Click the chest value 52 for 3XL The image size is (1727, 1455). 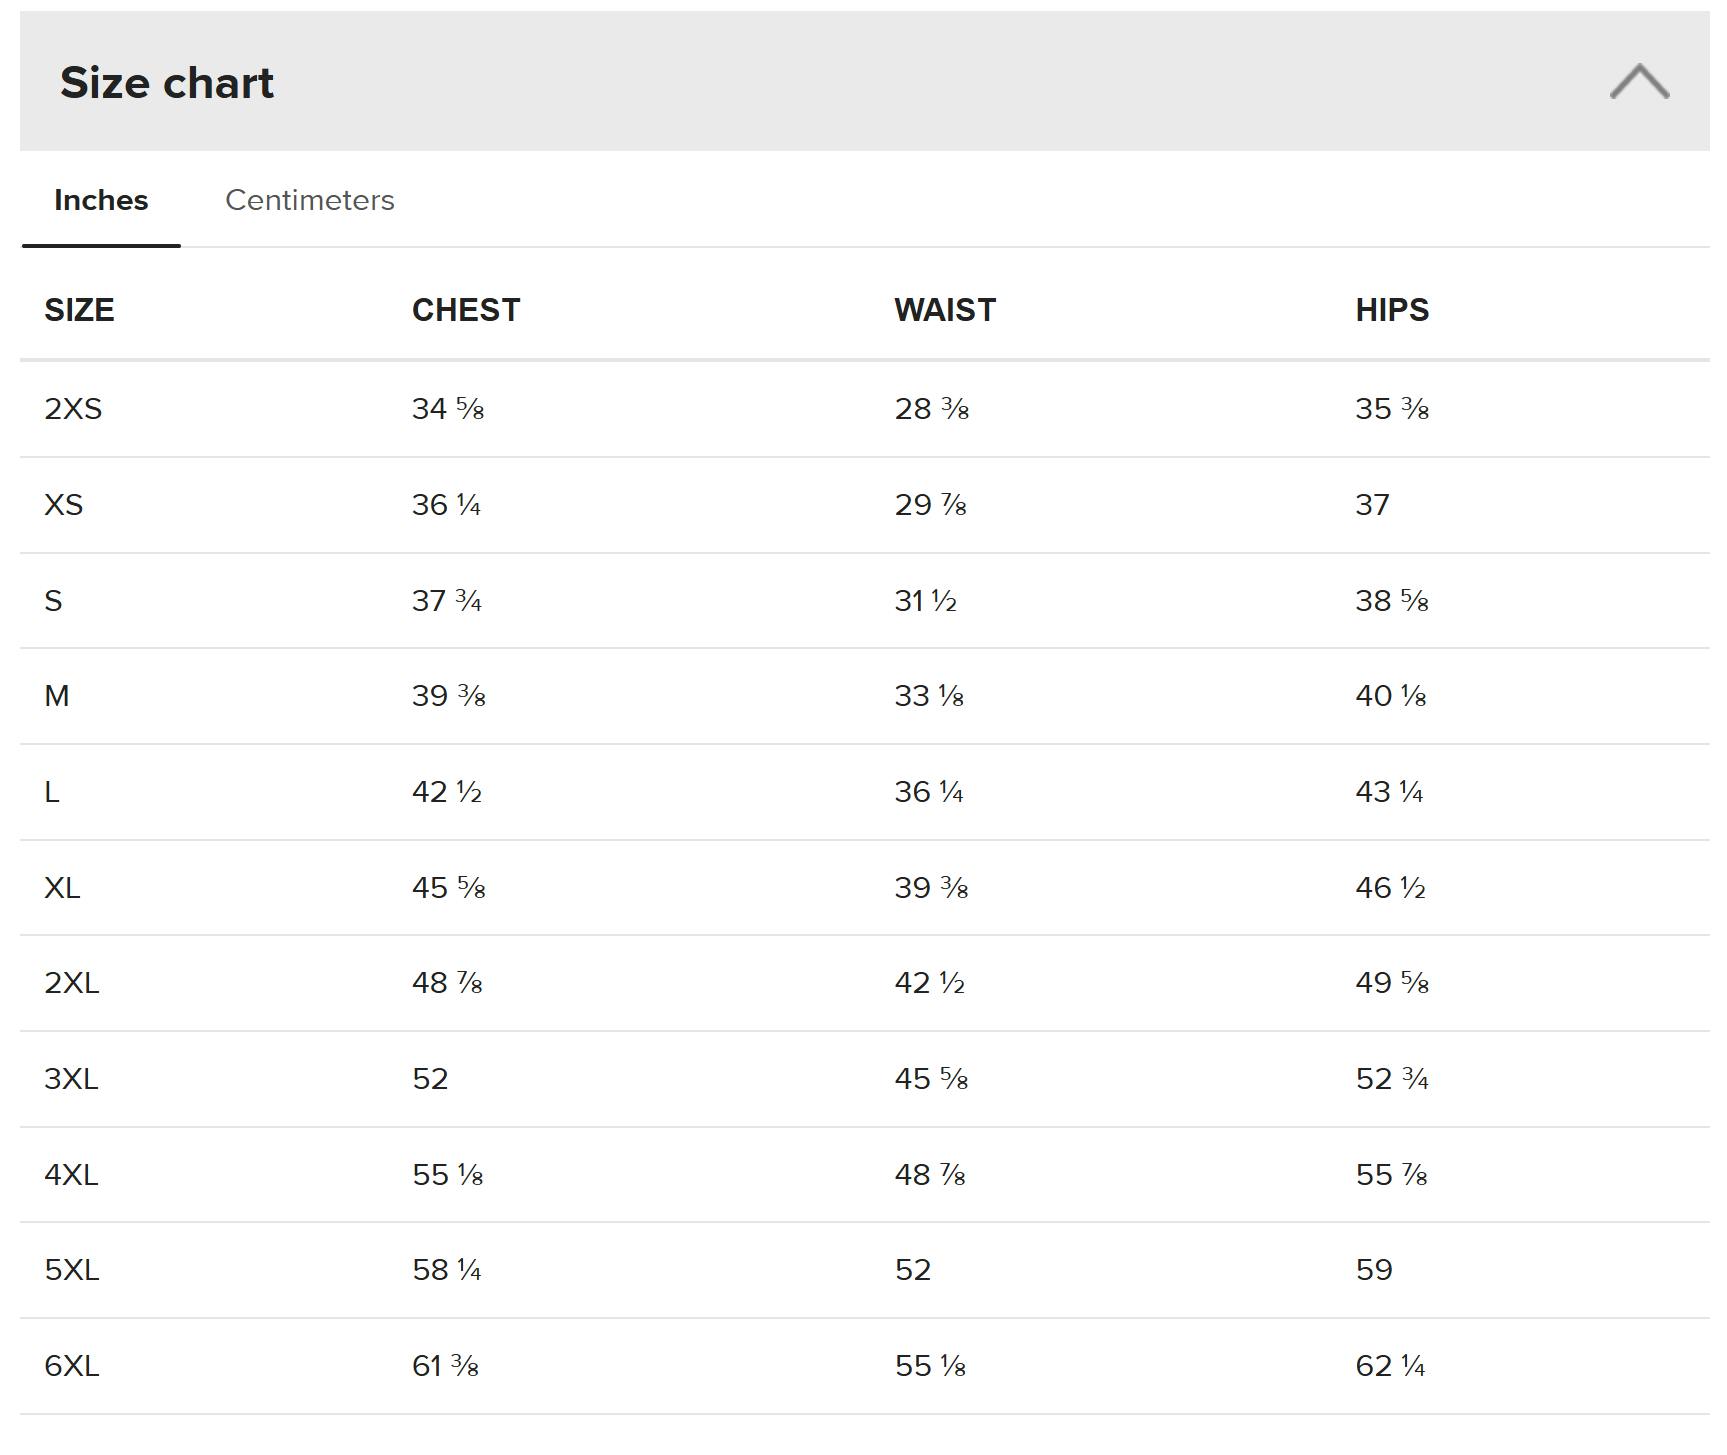(430, 1079)
